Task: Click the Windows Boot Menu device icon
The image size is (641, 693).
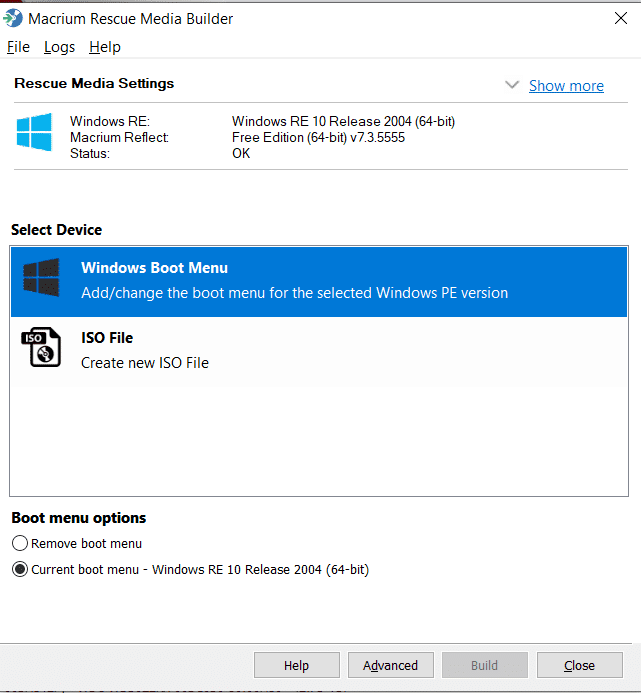Action: pyautogui.click(x=41, y=279)
